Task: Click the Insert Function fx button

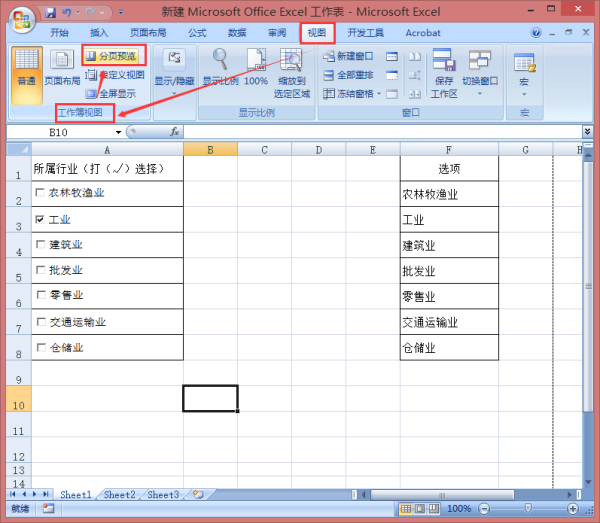Action: coord(174,132)
